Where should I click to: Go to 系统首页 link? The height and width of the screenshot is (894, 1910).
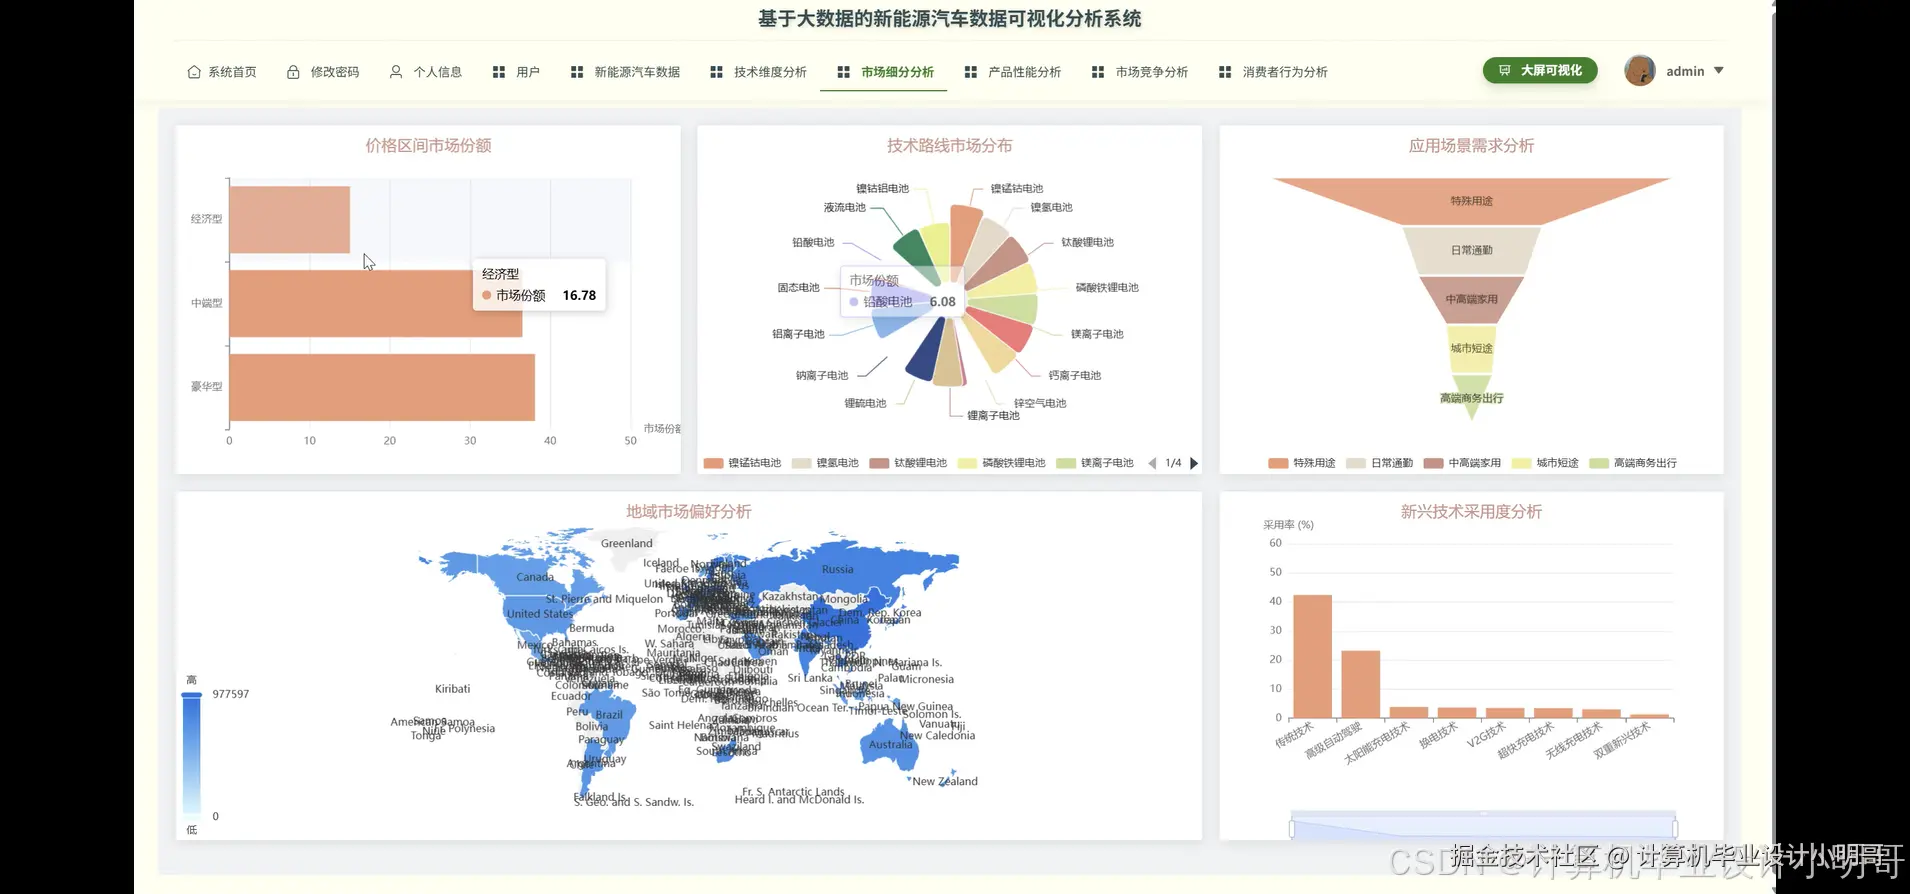pyautogui.click(x=222, y=72)
